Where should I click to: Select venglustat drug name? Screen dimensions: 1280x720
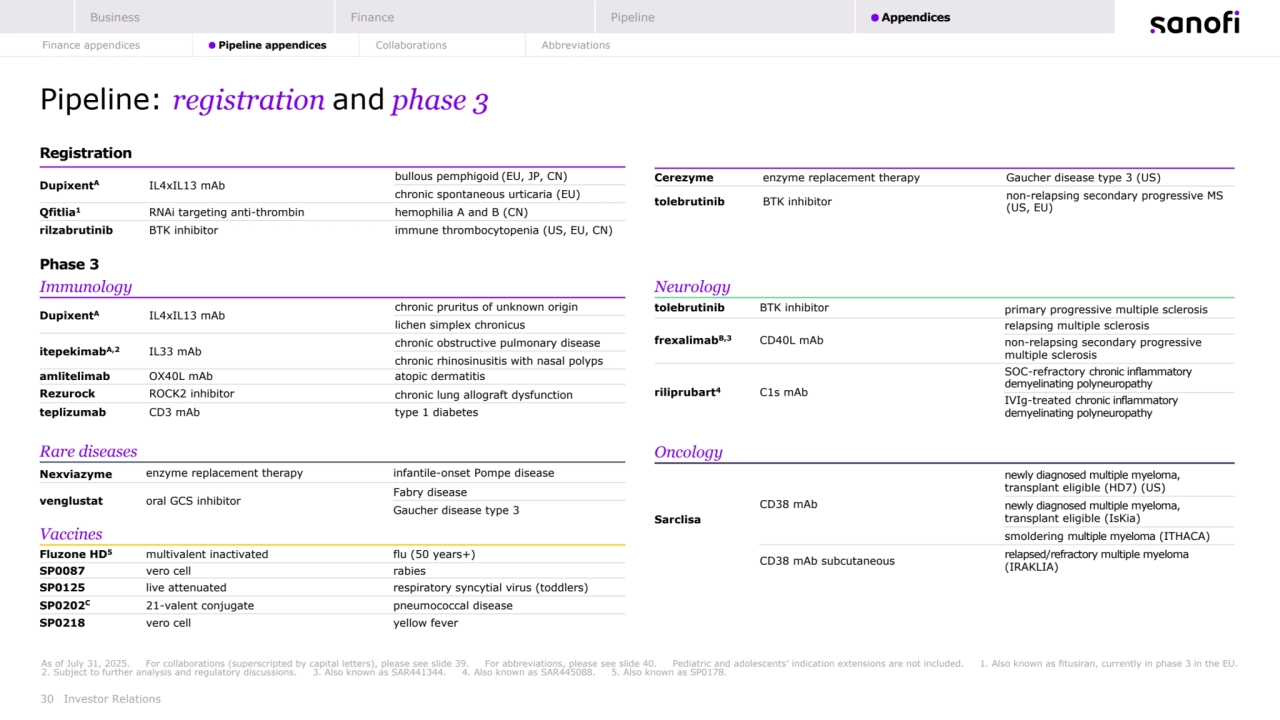[71, 501]
